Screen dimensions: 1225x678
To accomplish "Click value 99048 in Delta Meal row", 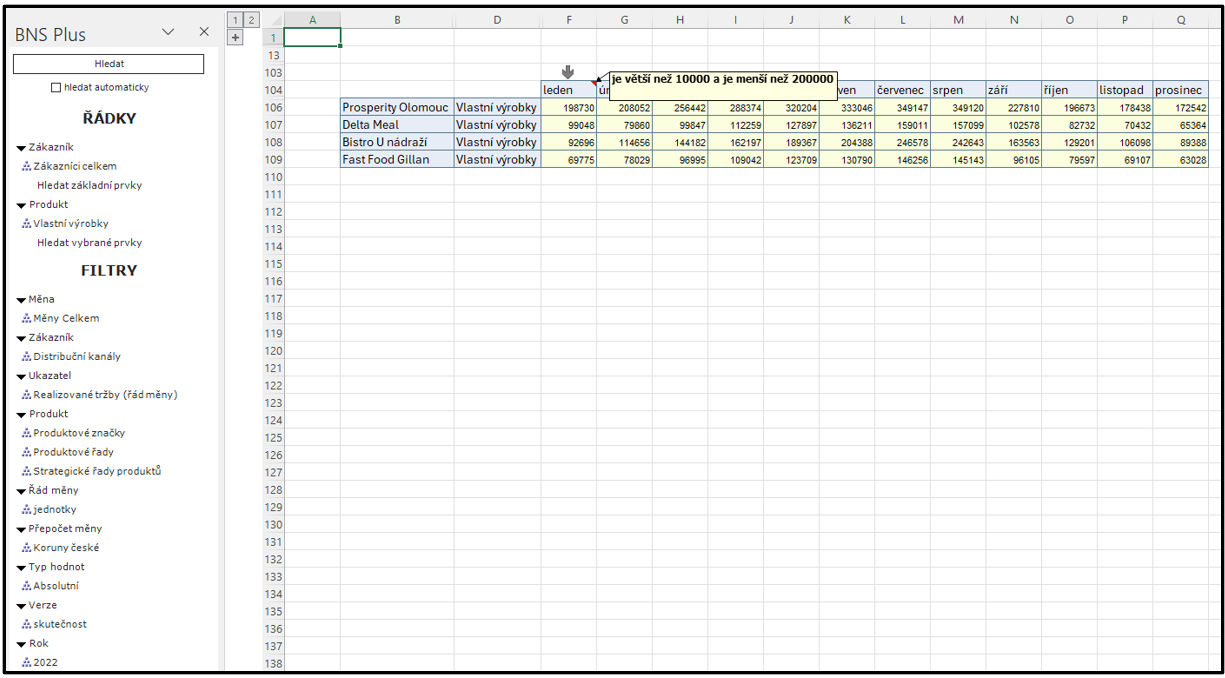I will 569,125.
